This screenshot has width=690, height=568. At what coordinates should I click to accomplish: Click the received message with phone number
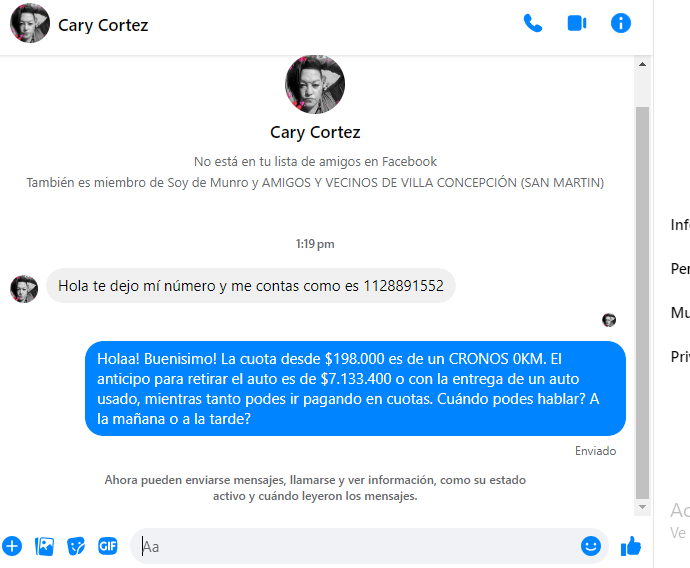click(x=251, y=286)
